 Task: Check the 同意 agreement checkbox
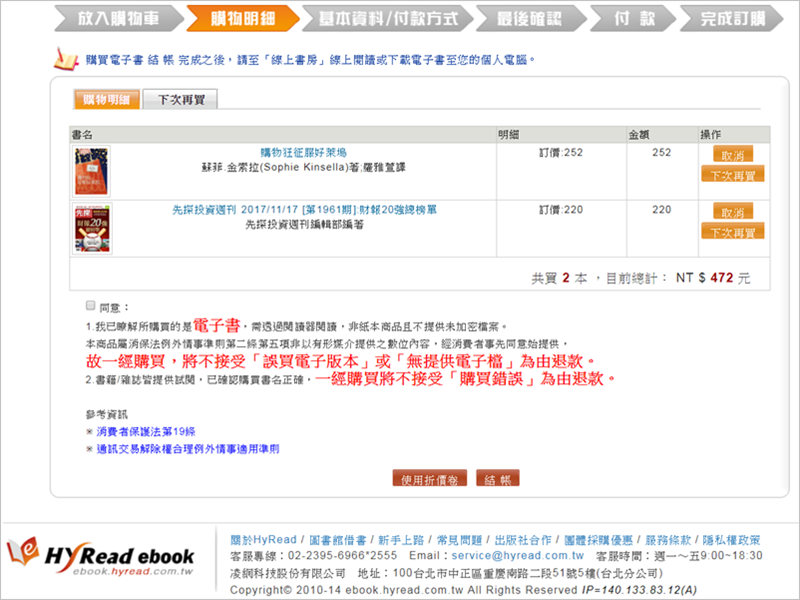click(90, 305)
